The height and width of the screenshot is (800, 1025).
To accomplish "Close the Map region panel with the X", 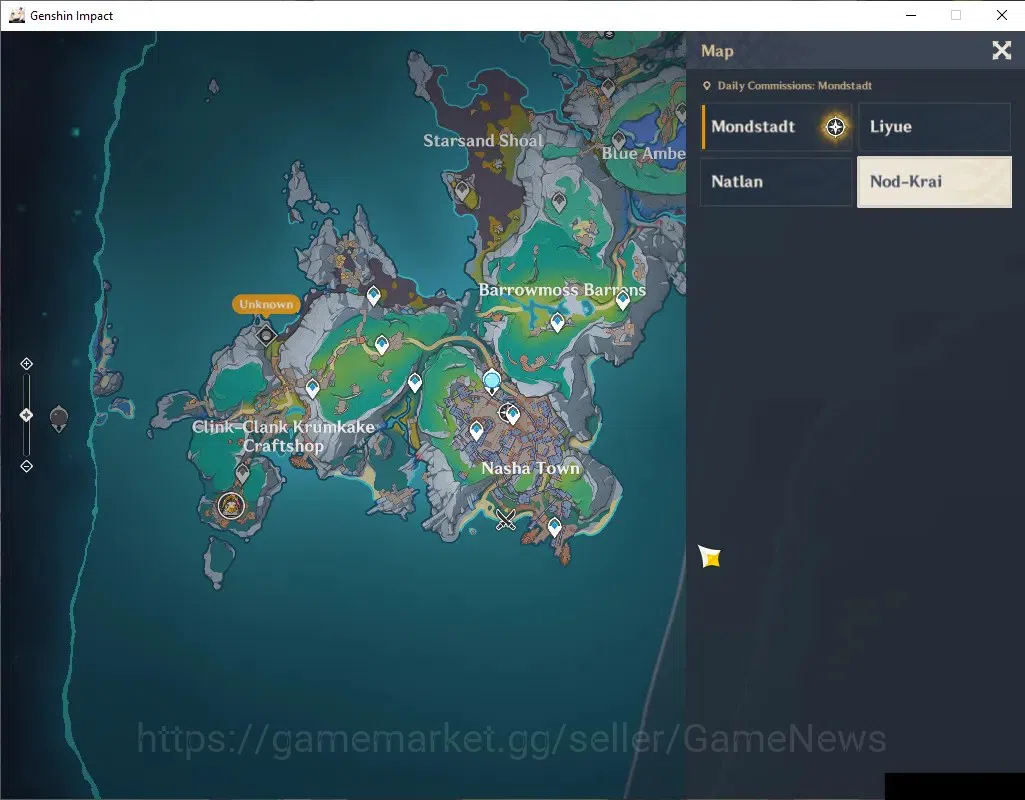I will click(1001, 50).
